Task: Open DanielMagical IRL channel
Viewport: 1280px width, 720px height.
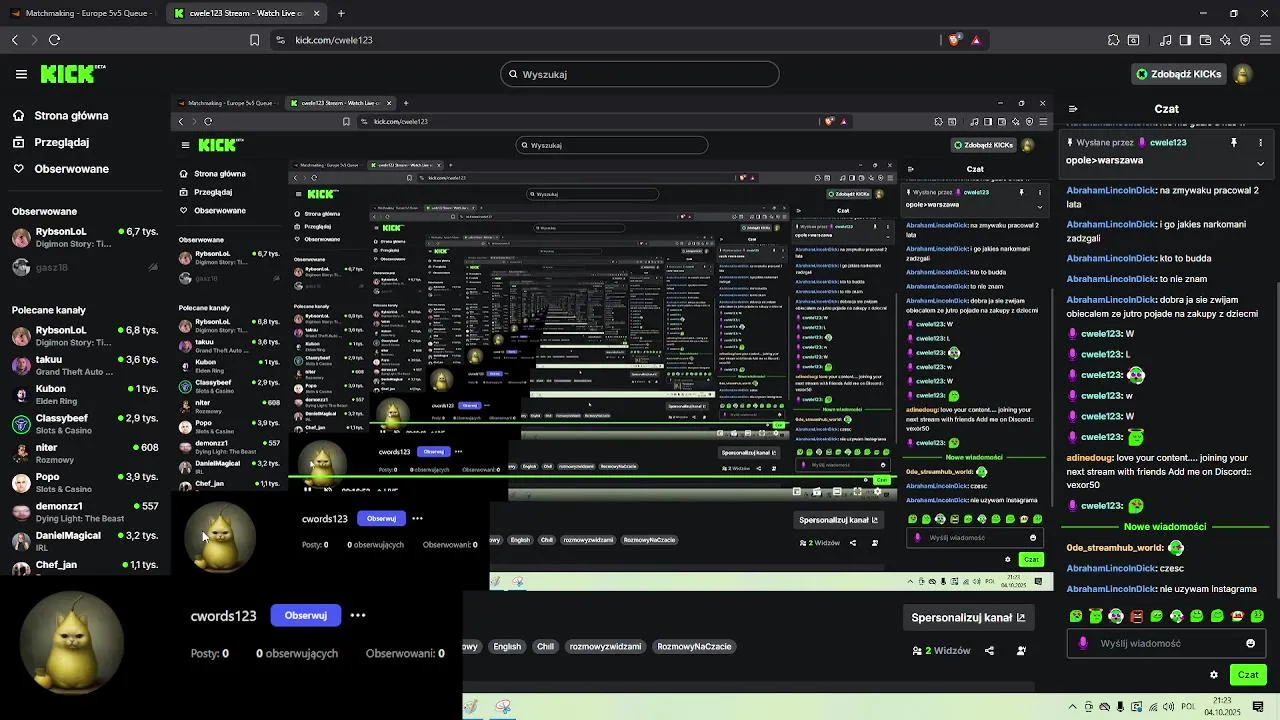Action: point(85,541)
